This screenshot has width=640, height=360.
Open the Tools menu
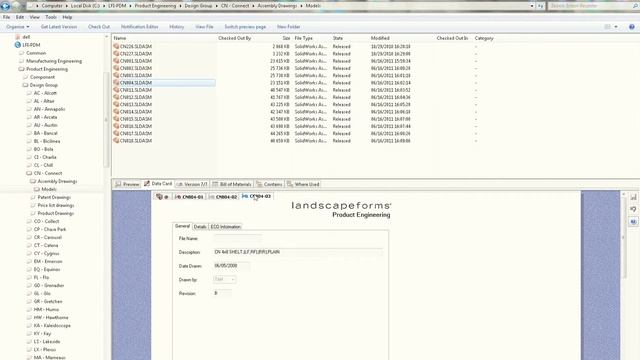click(51, 17)
